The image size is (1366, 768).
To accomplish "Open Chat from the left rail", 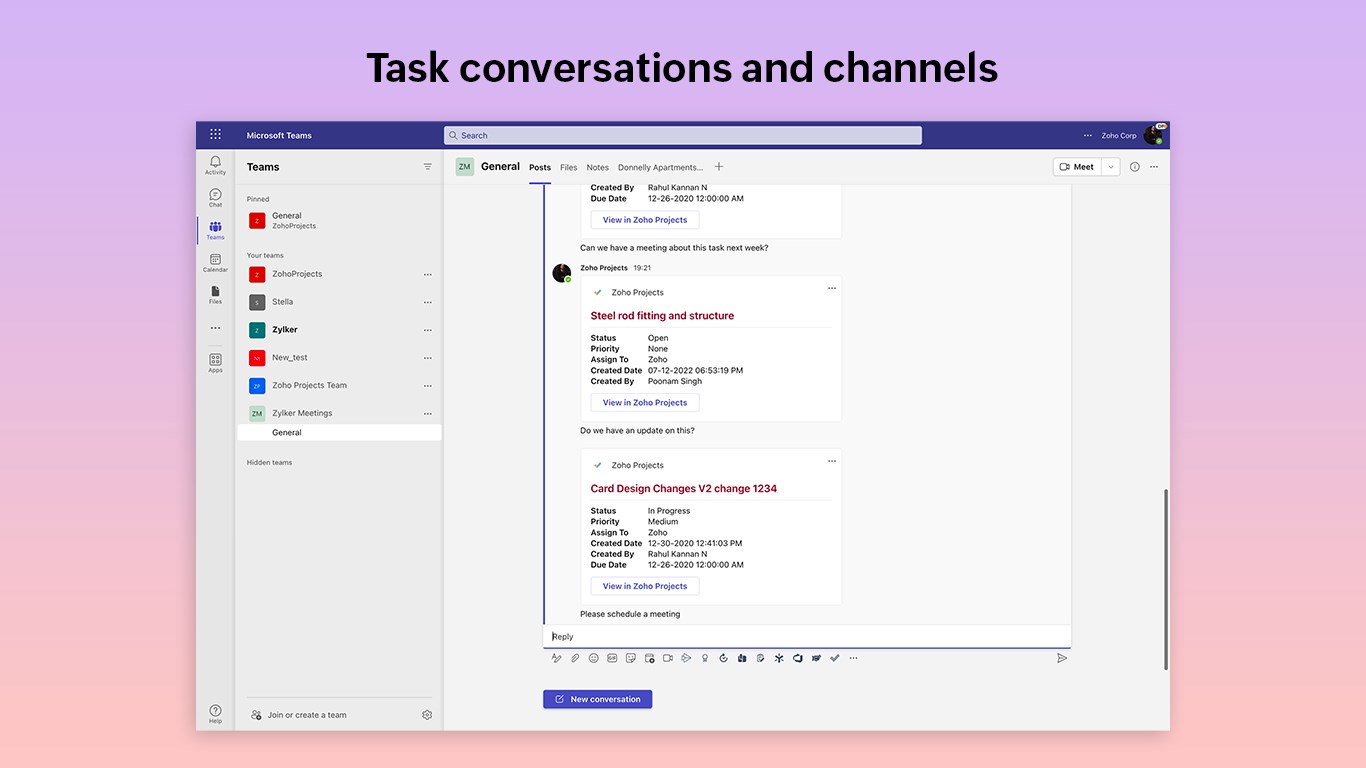I will click(215, 197).
